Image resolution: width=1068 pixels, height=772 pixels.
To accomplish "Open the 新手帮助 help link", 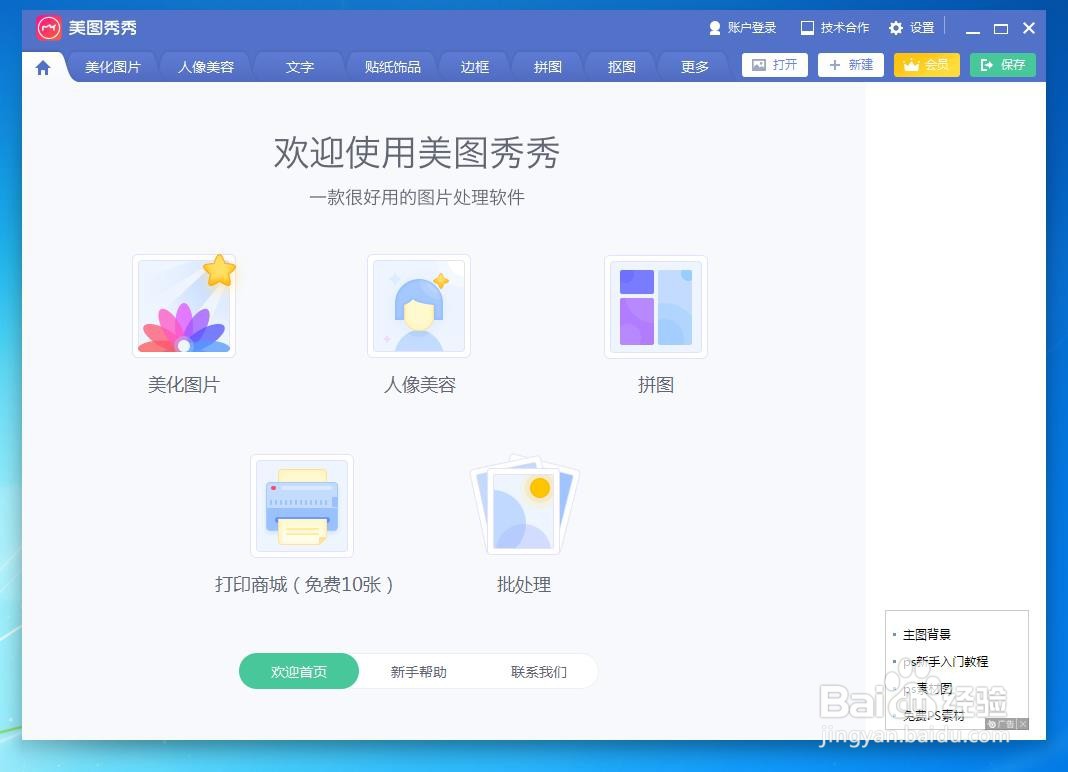I will pyautogui.click(x=419, y=671).
